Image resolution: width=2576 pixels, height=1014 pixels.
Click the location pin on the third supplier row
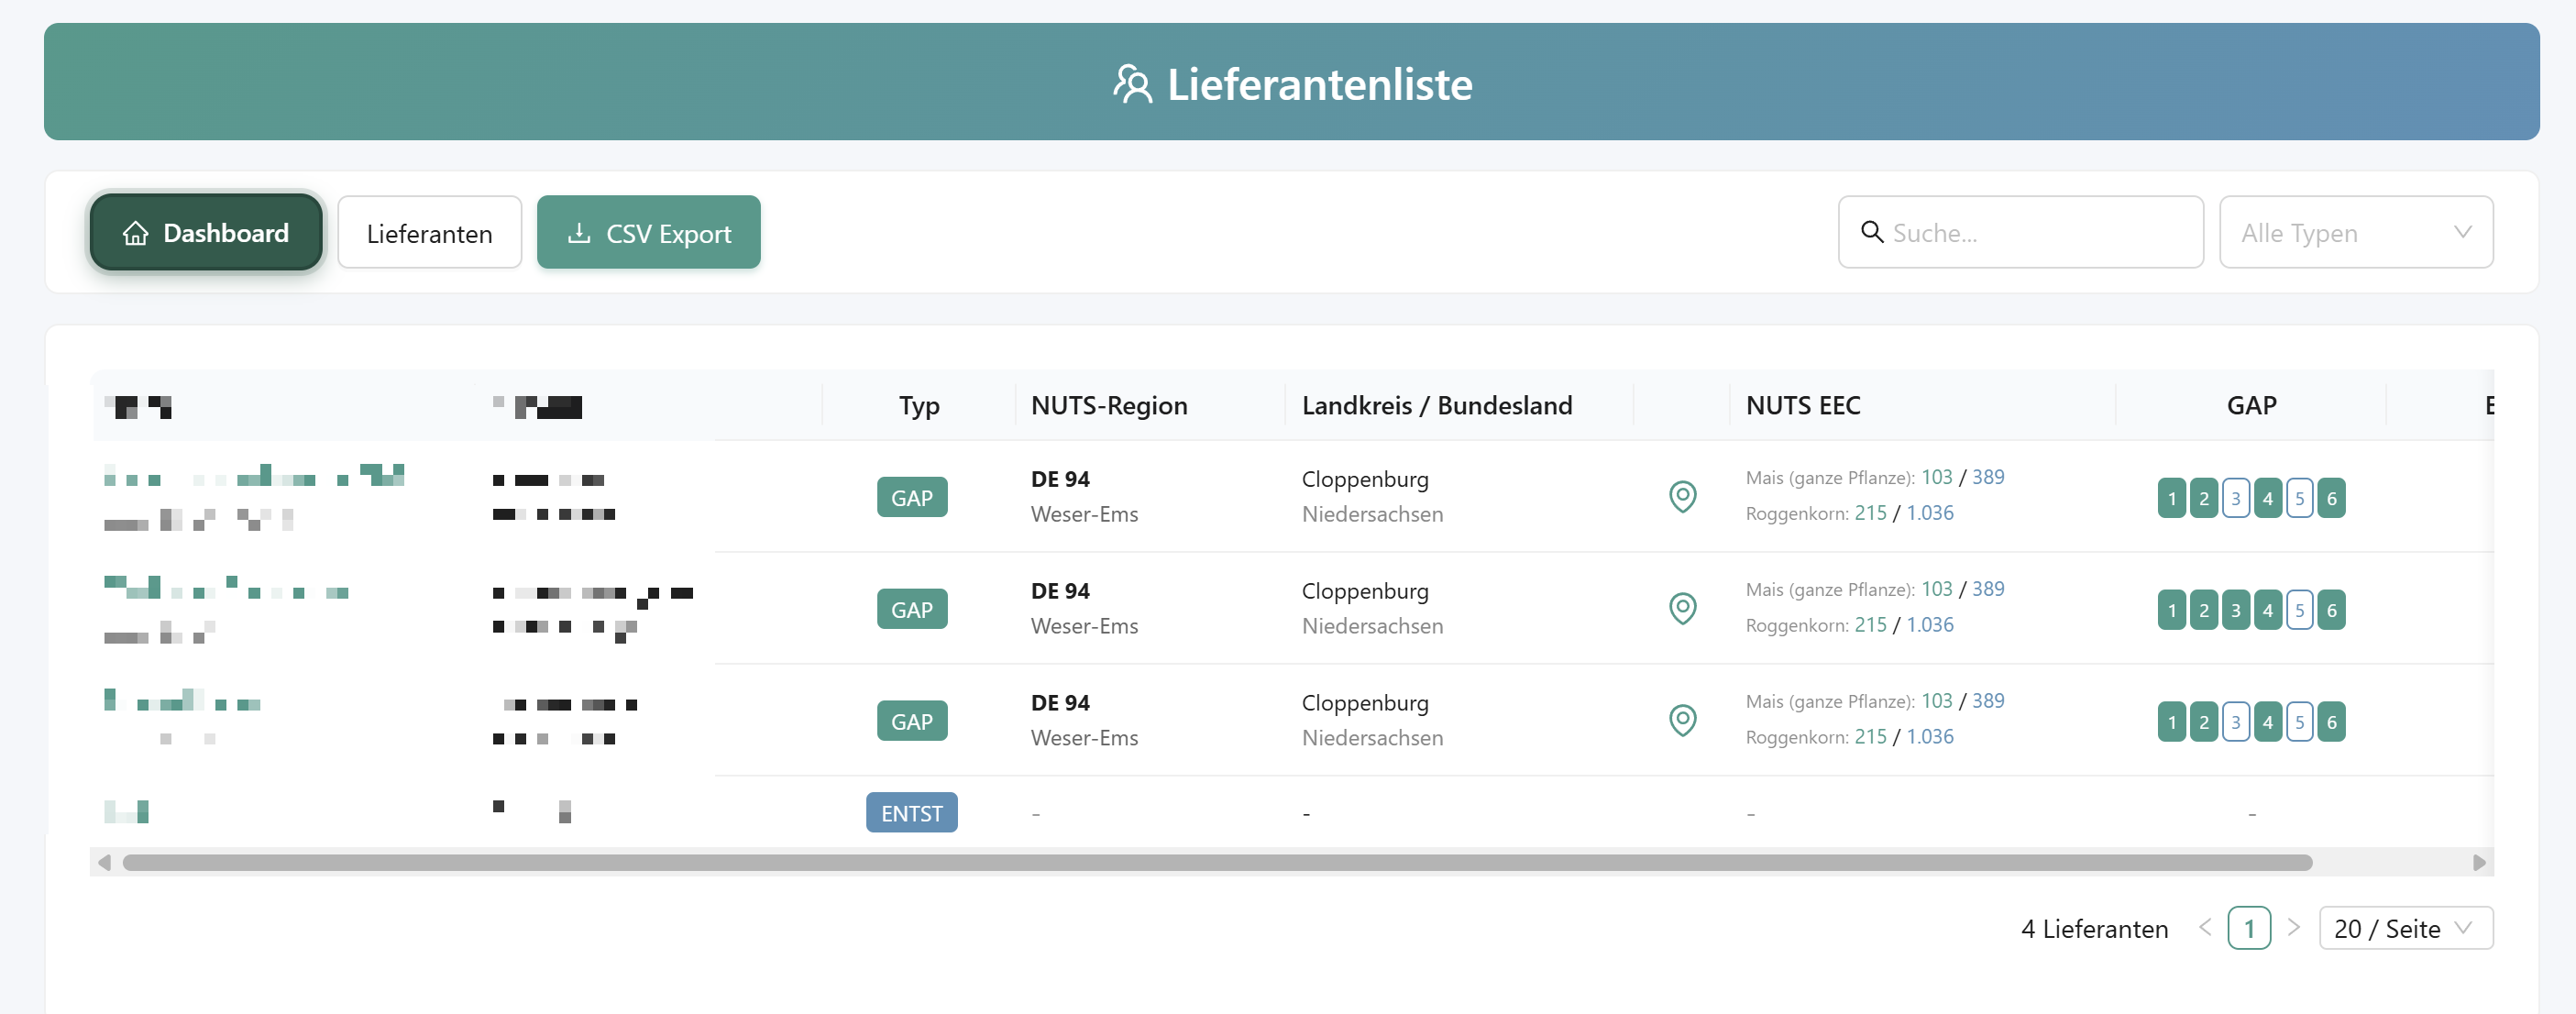1683,720
